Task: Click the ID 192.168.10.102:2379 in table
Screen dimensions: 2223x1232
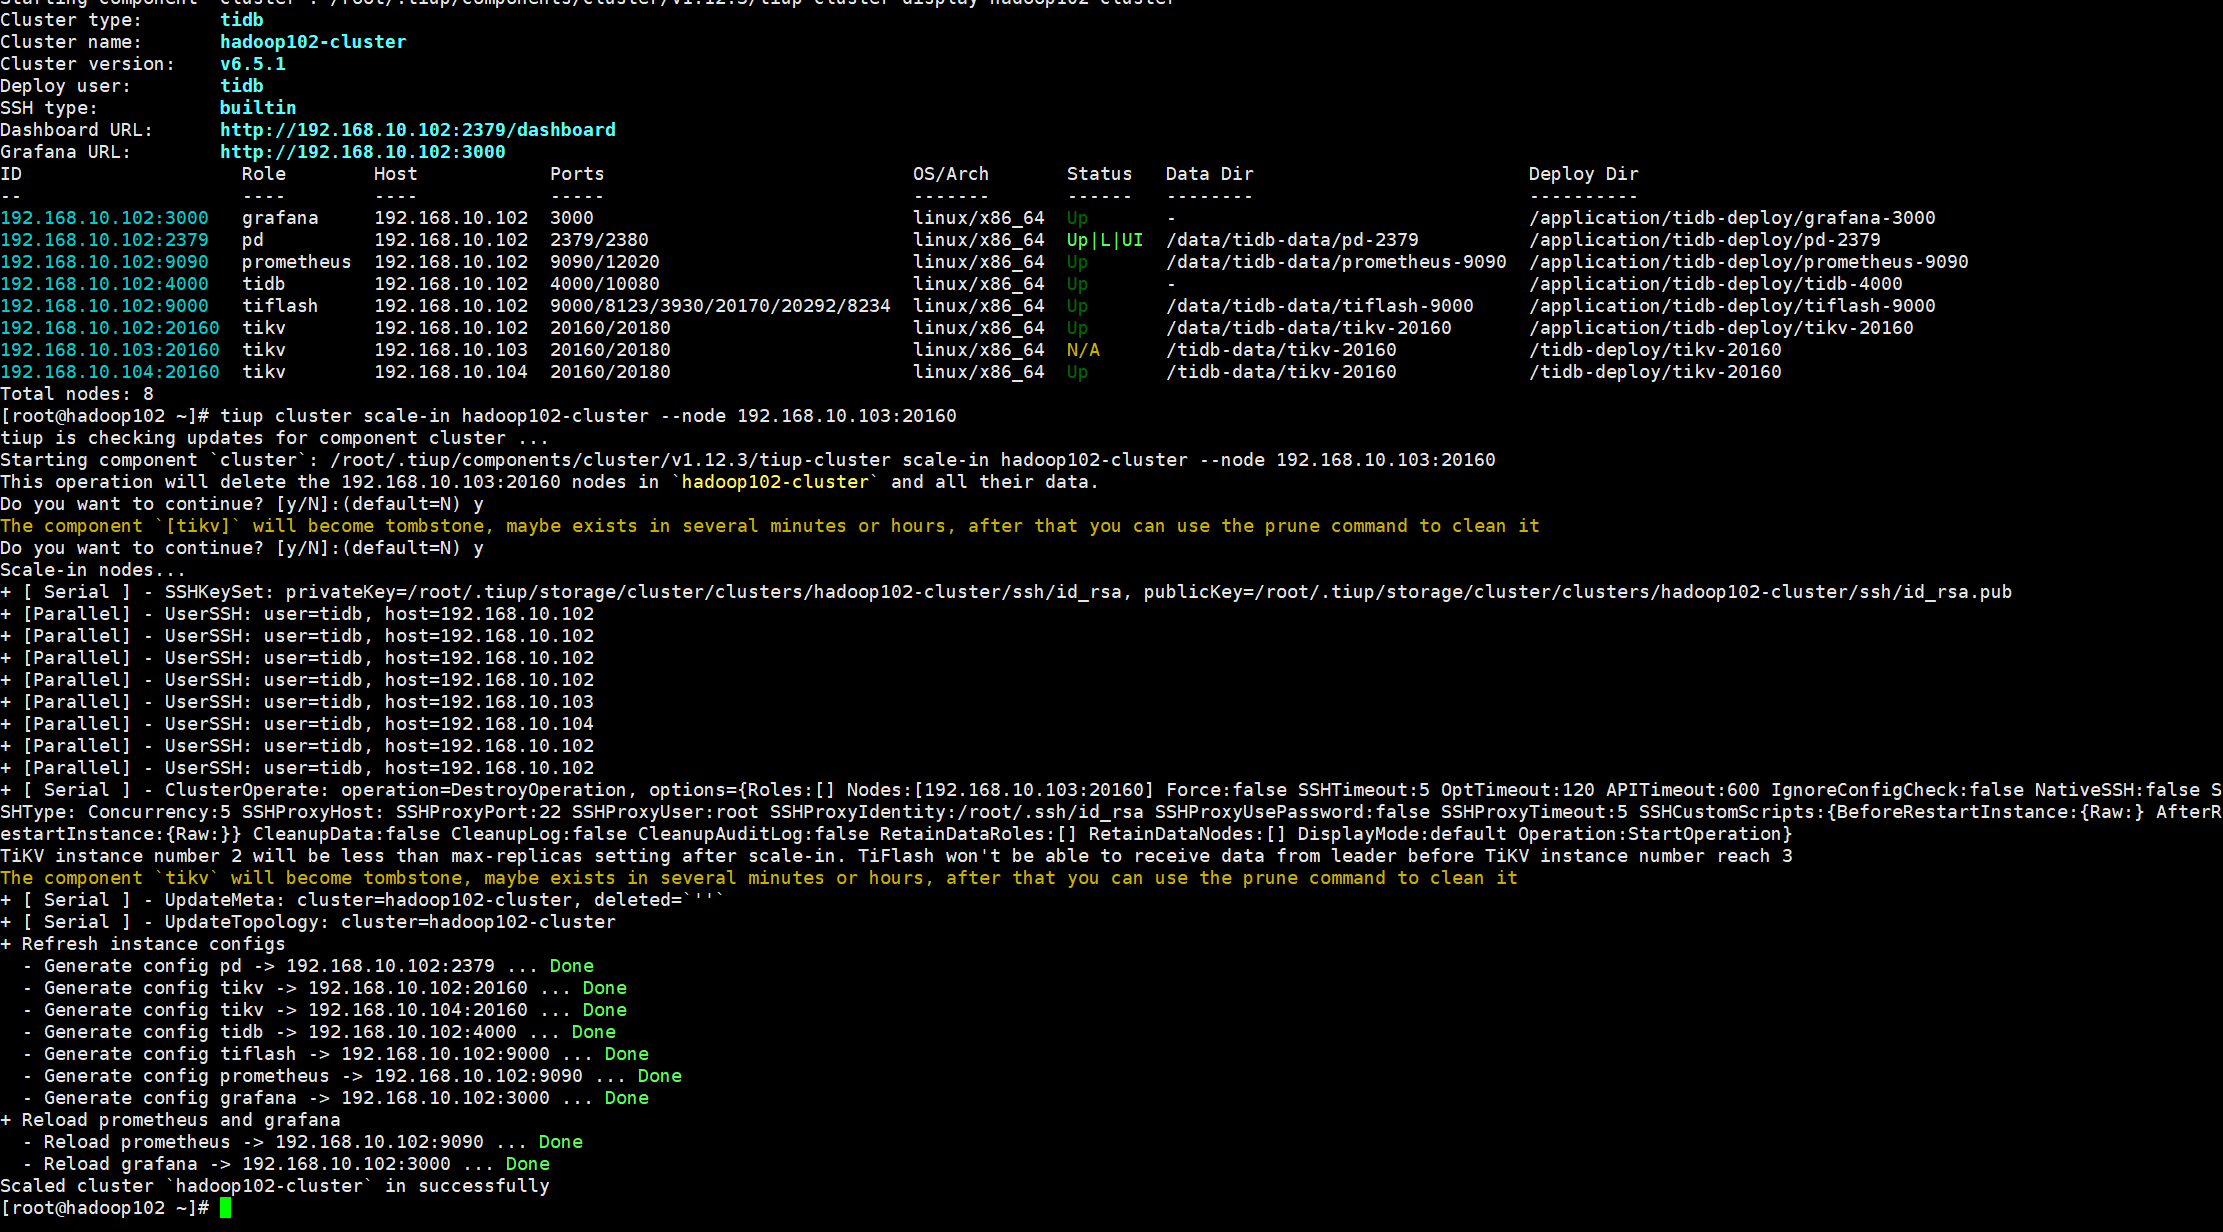Action: [104, 240]
